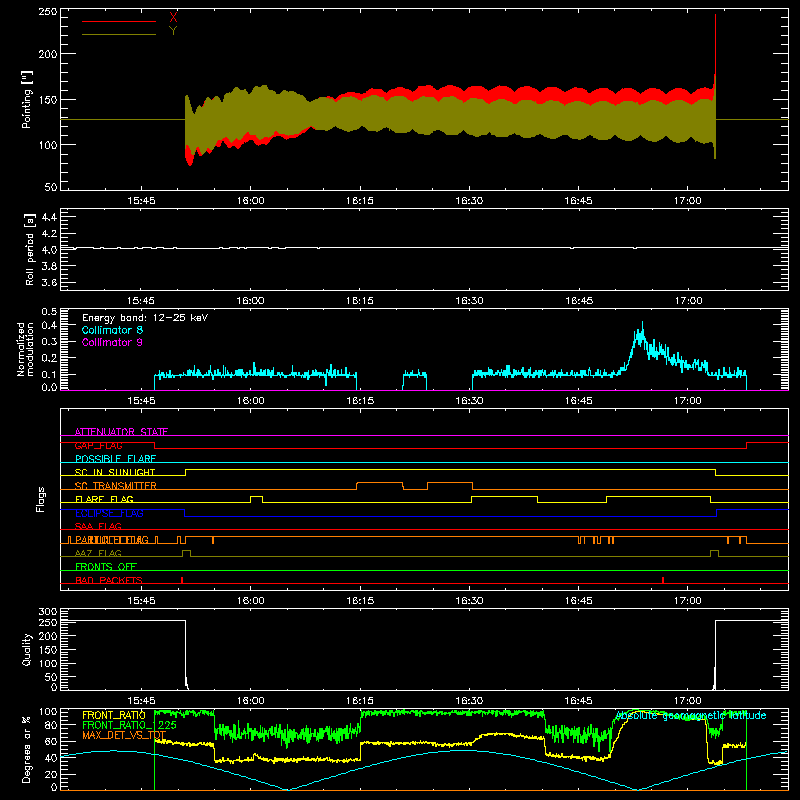This screenshot has width=800, height=800.
Task: Click the 16:00 time label under Pointing plot
Action: (x=251, y=201)
